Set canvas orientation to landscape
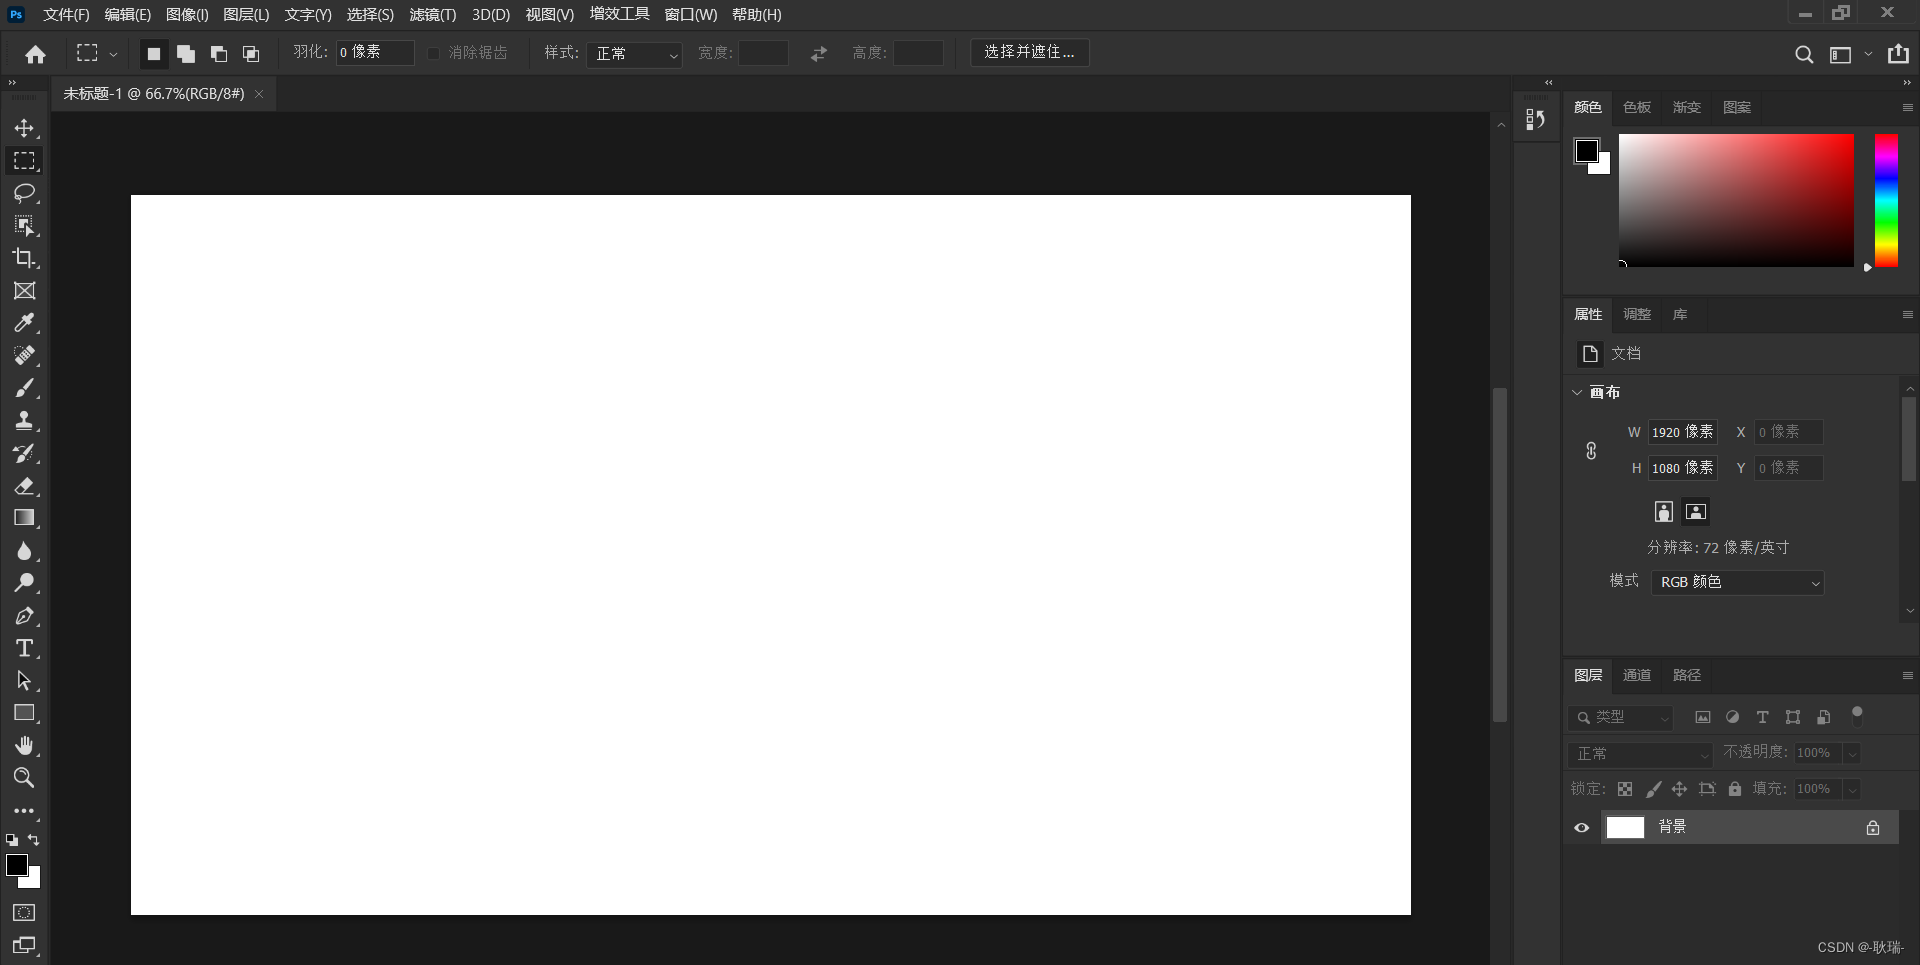This screenshot has height=965, width=1920. click(1696, 512)
